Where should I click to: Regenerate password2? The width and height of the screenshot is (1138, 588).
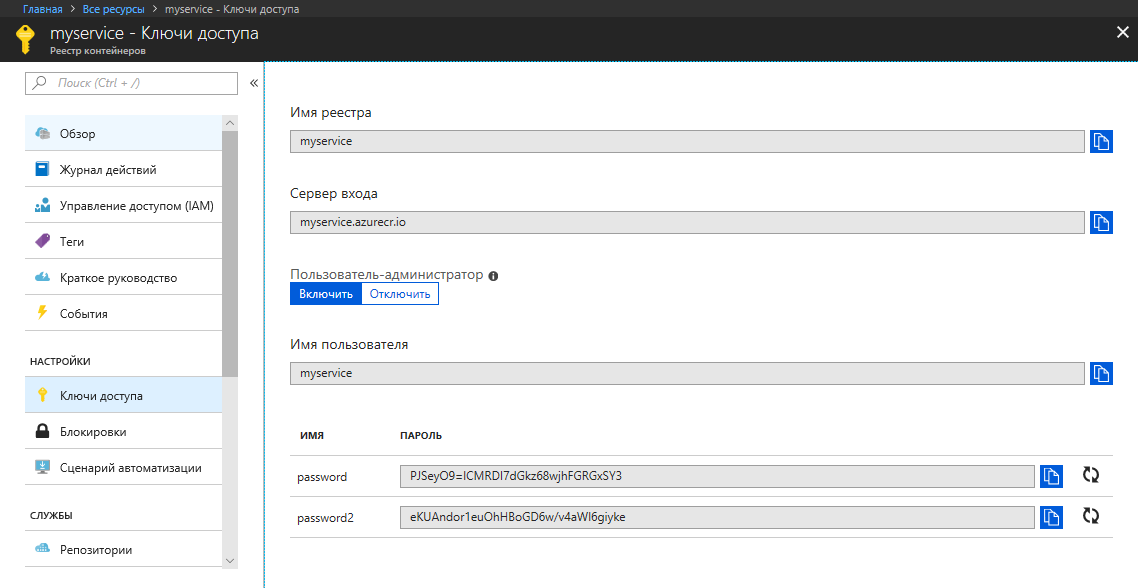click(x=1091, y=516)
